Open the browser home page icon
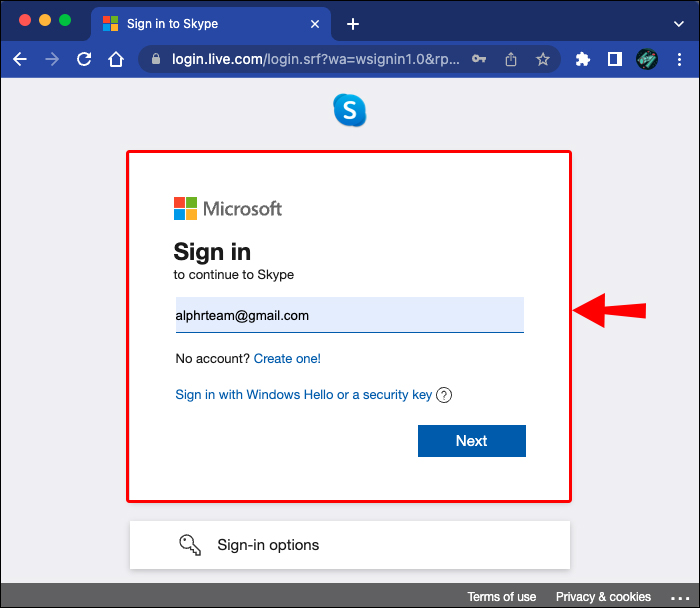The image size is (700, 608). (116, 59)
